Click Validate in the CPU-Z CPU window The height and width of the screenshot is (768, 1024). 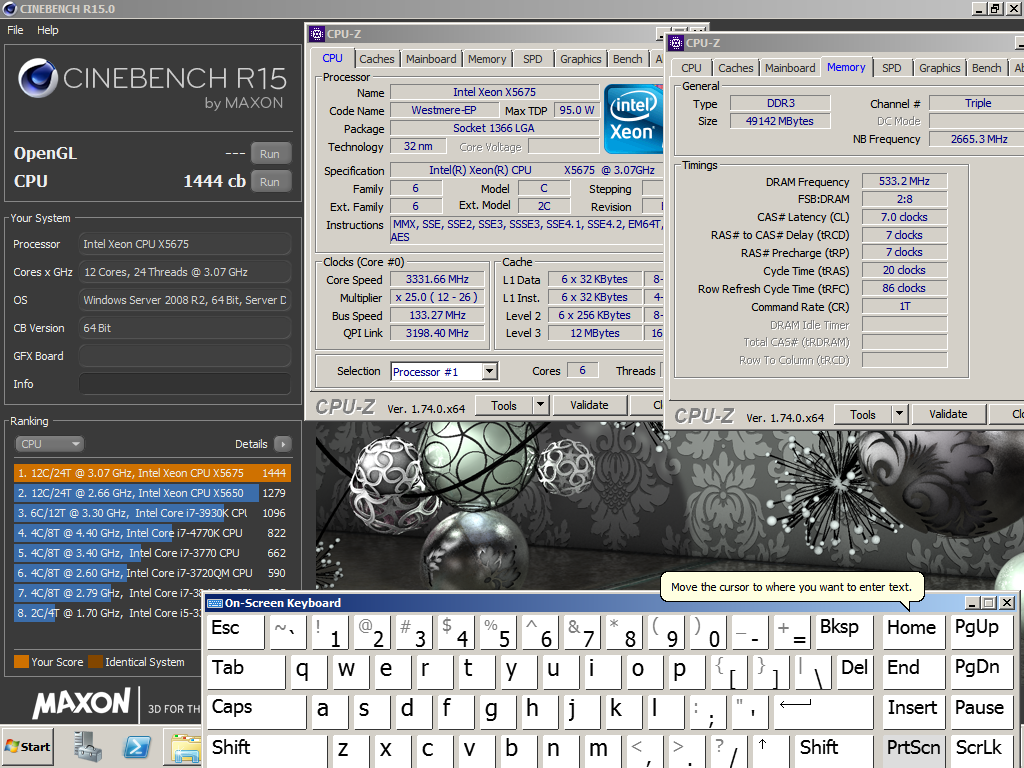coord(589,406)
